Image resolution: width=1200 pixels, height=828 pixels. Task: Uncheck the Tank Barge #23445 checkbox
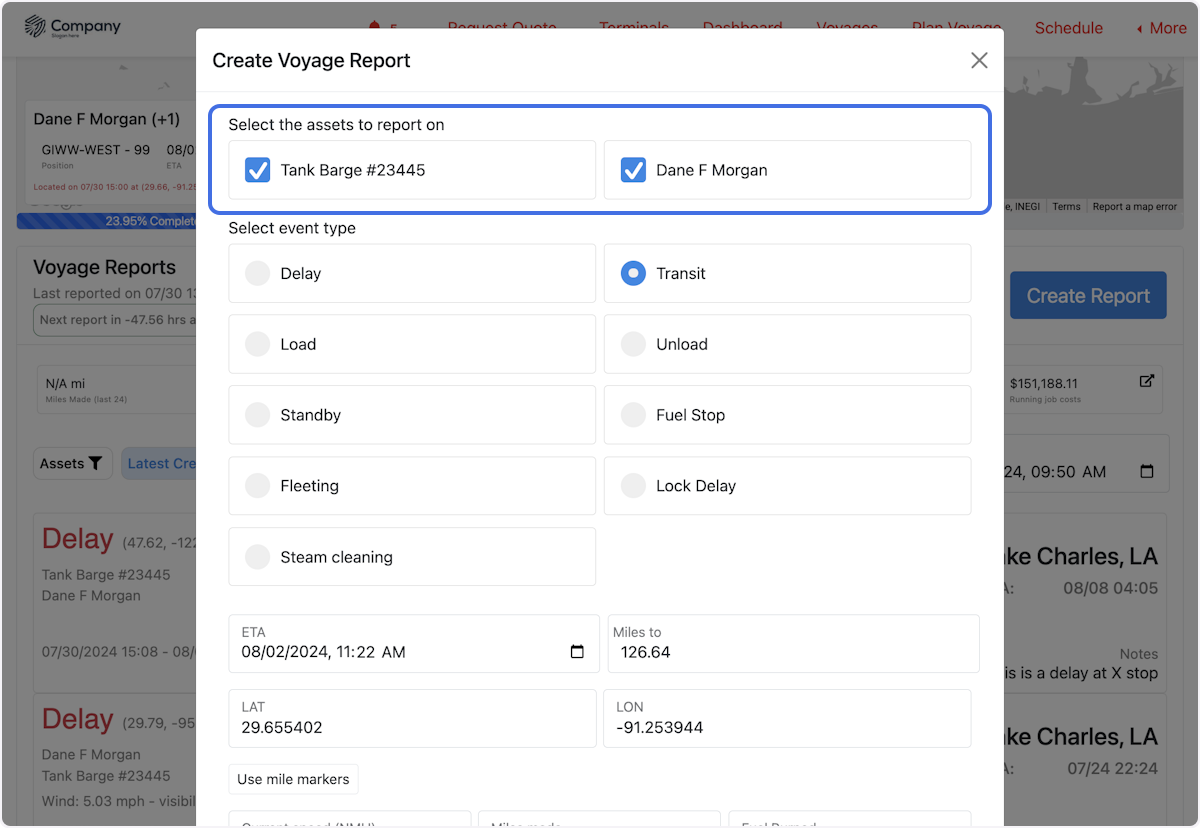point(257,170)
